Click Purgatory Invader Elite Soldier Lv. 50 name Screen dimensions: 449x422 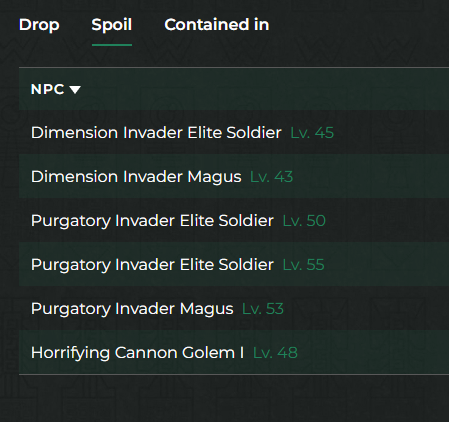click(x=152, y=221)
